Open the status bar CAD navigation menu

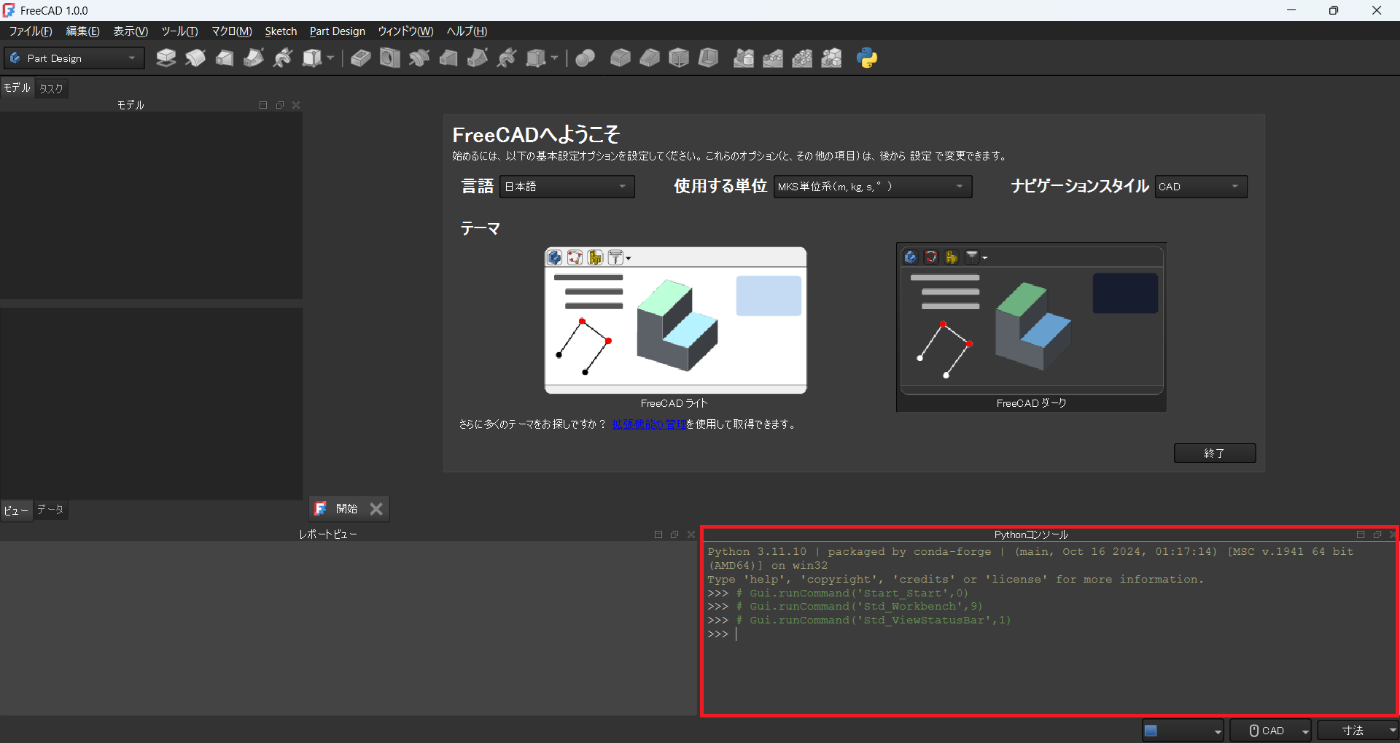tap(1271, 730)
